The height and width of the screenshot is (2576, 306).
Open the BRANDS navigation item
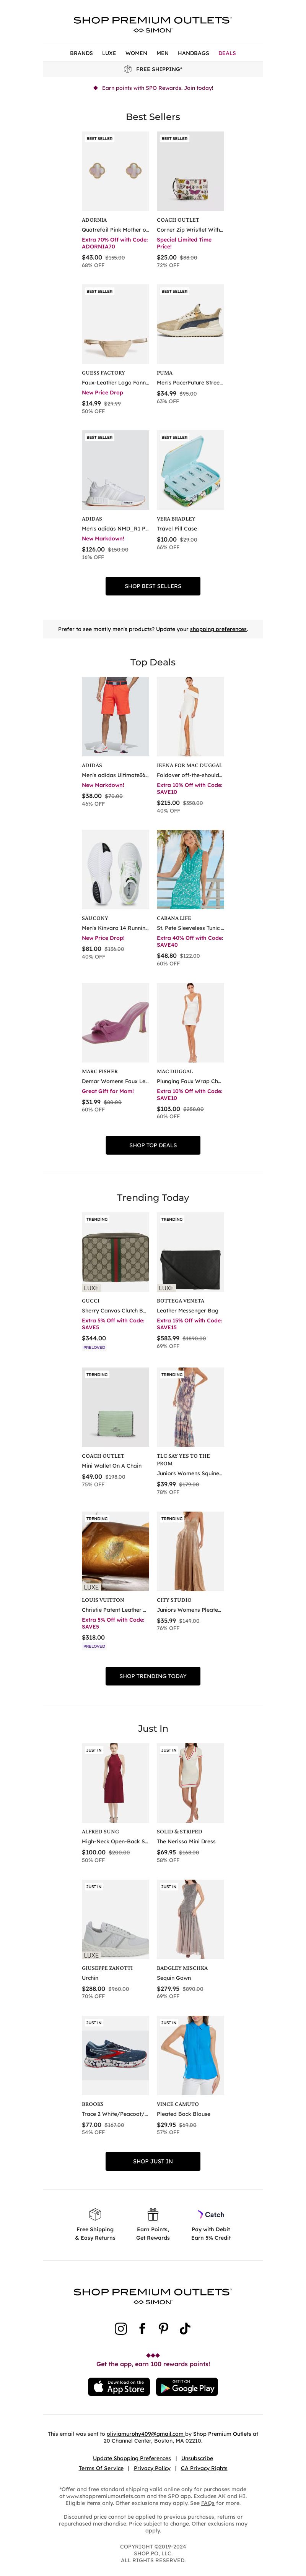(81, 53)
